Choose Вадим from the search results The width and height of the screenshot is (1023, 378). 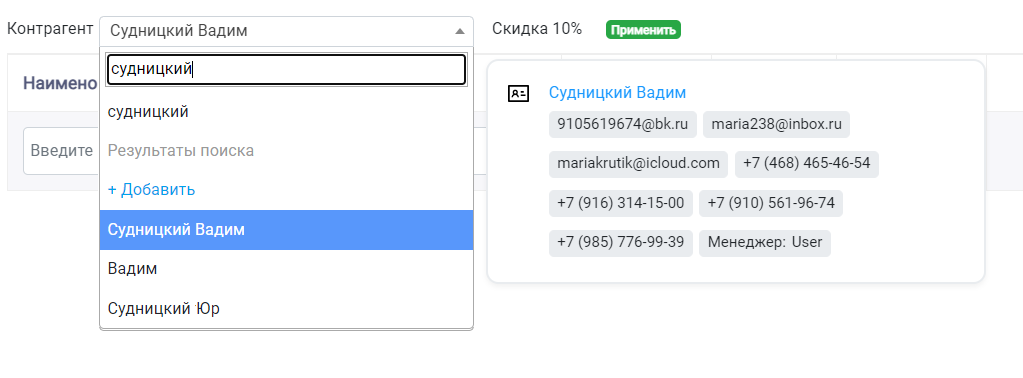click(286, 269)
